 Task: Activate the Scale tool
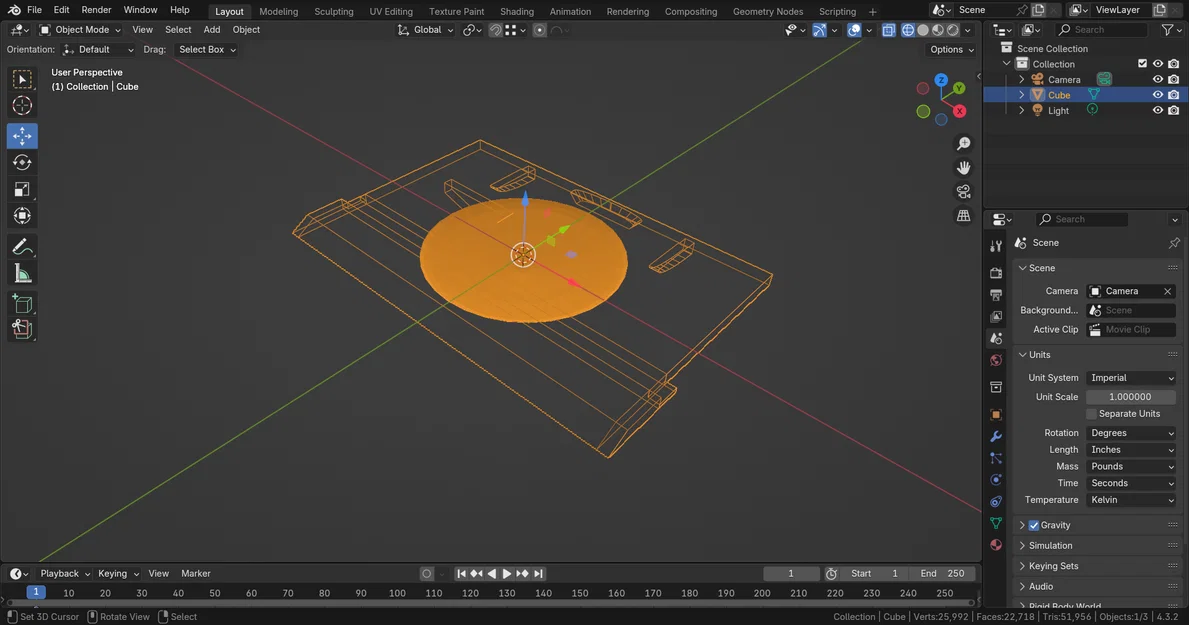click(x=22, y=189)
